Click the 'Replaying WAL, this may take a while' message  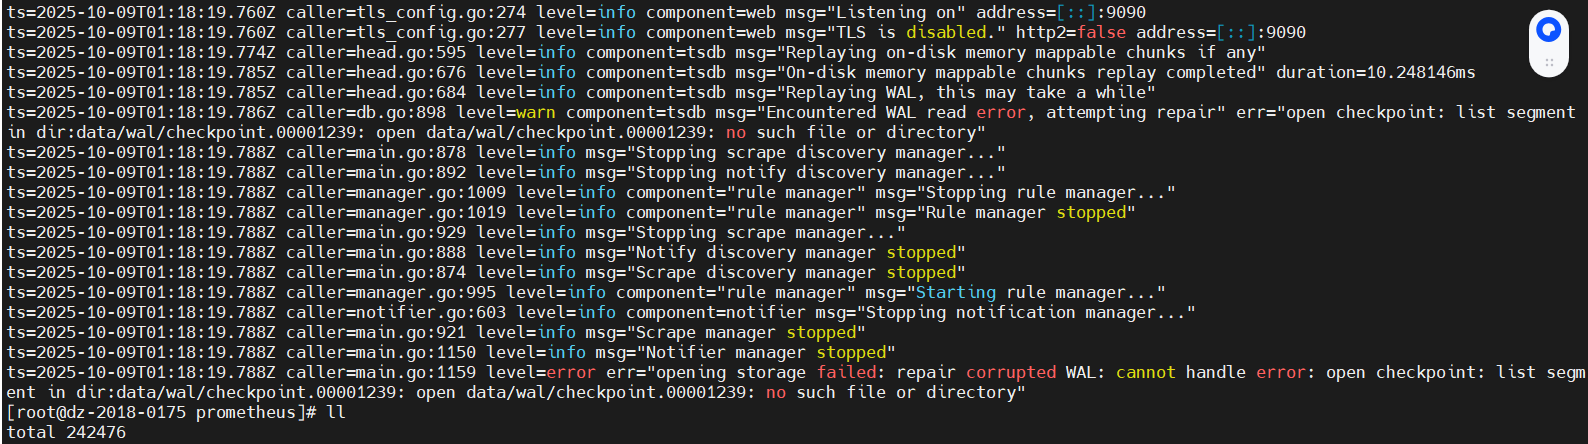pyautogui.click(x=965, y=92)
